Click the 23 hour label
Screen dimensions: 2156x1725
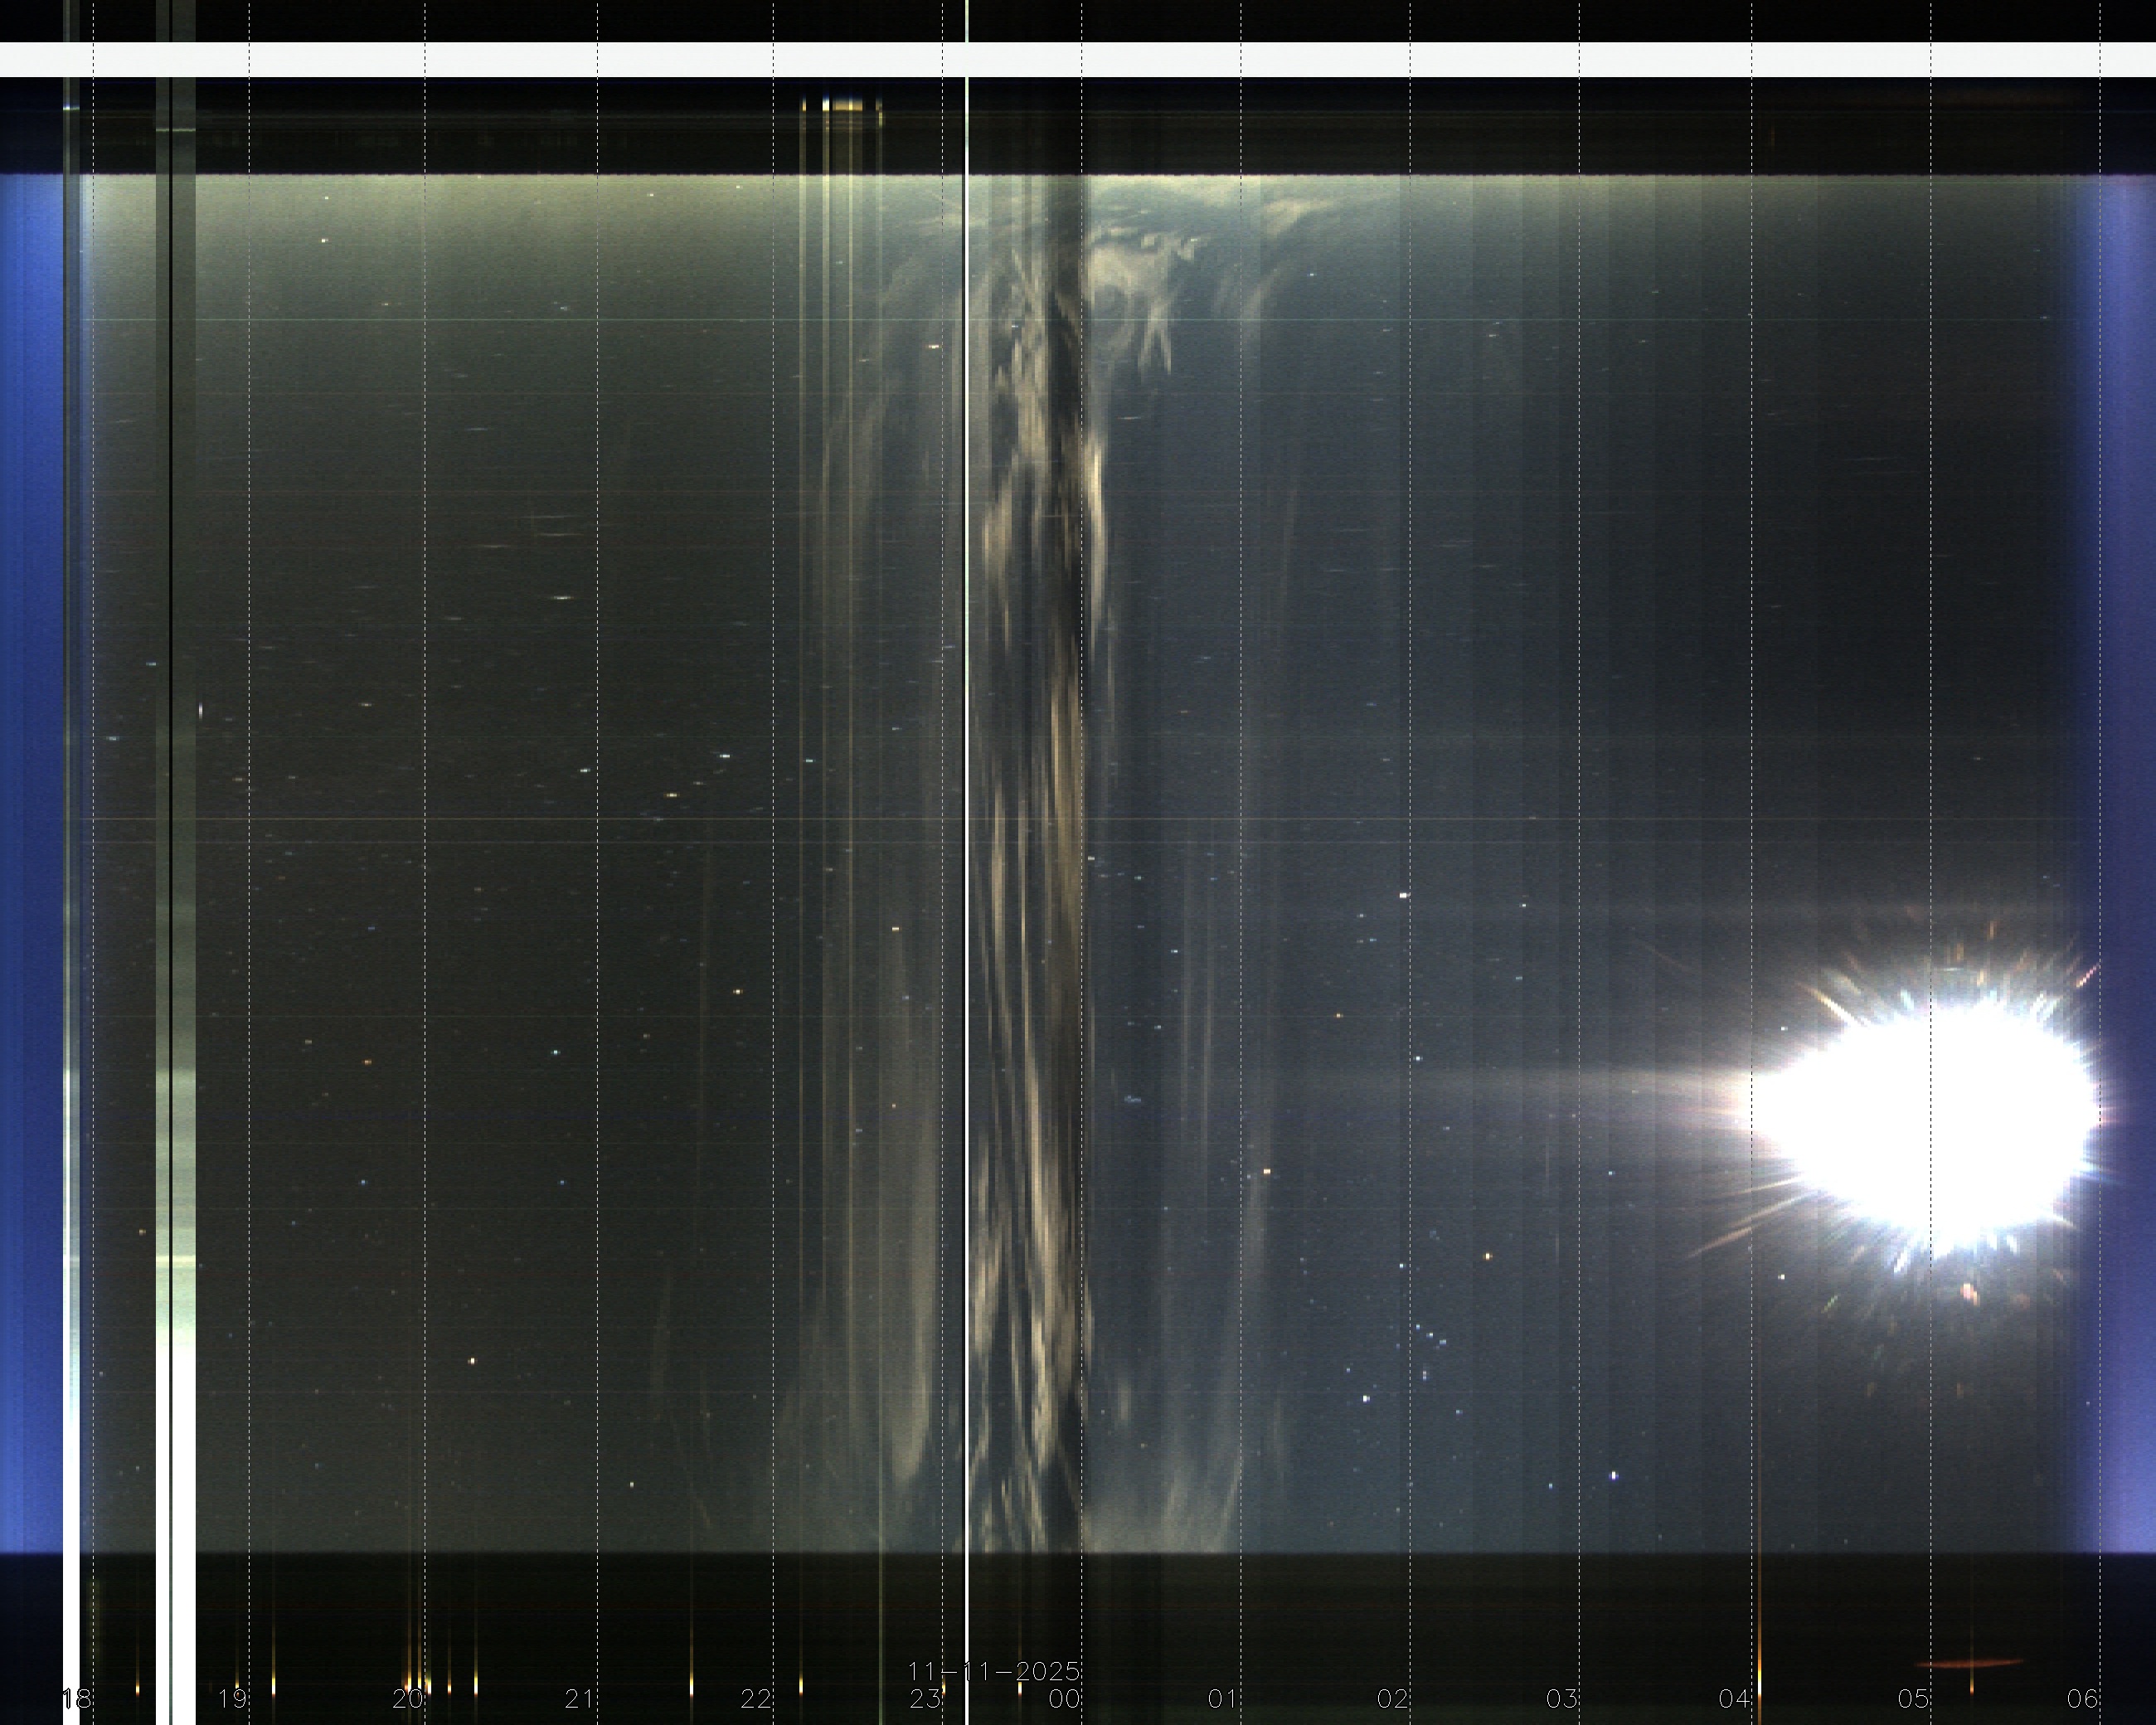click(925, 1699)
